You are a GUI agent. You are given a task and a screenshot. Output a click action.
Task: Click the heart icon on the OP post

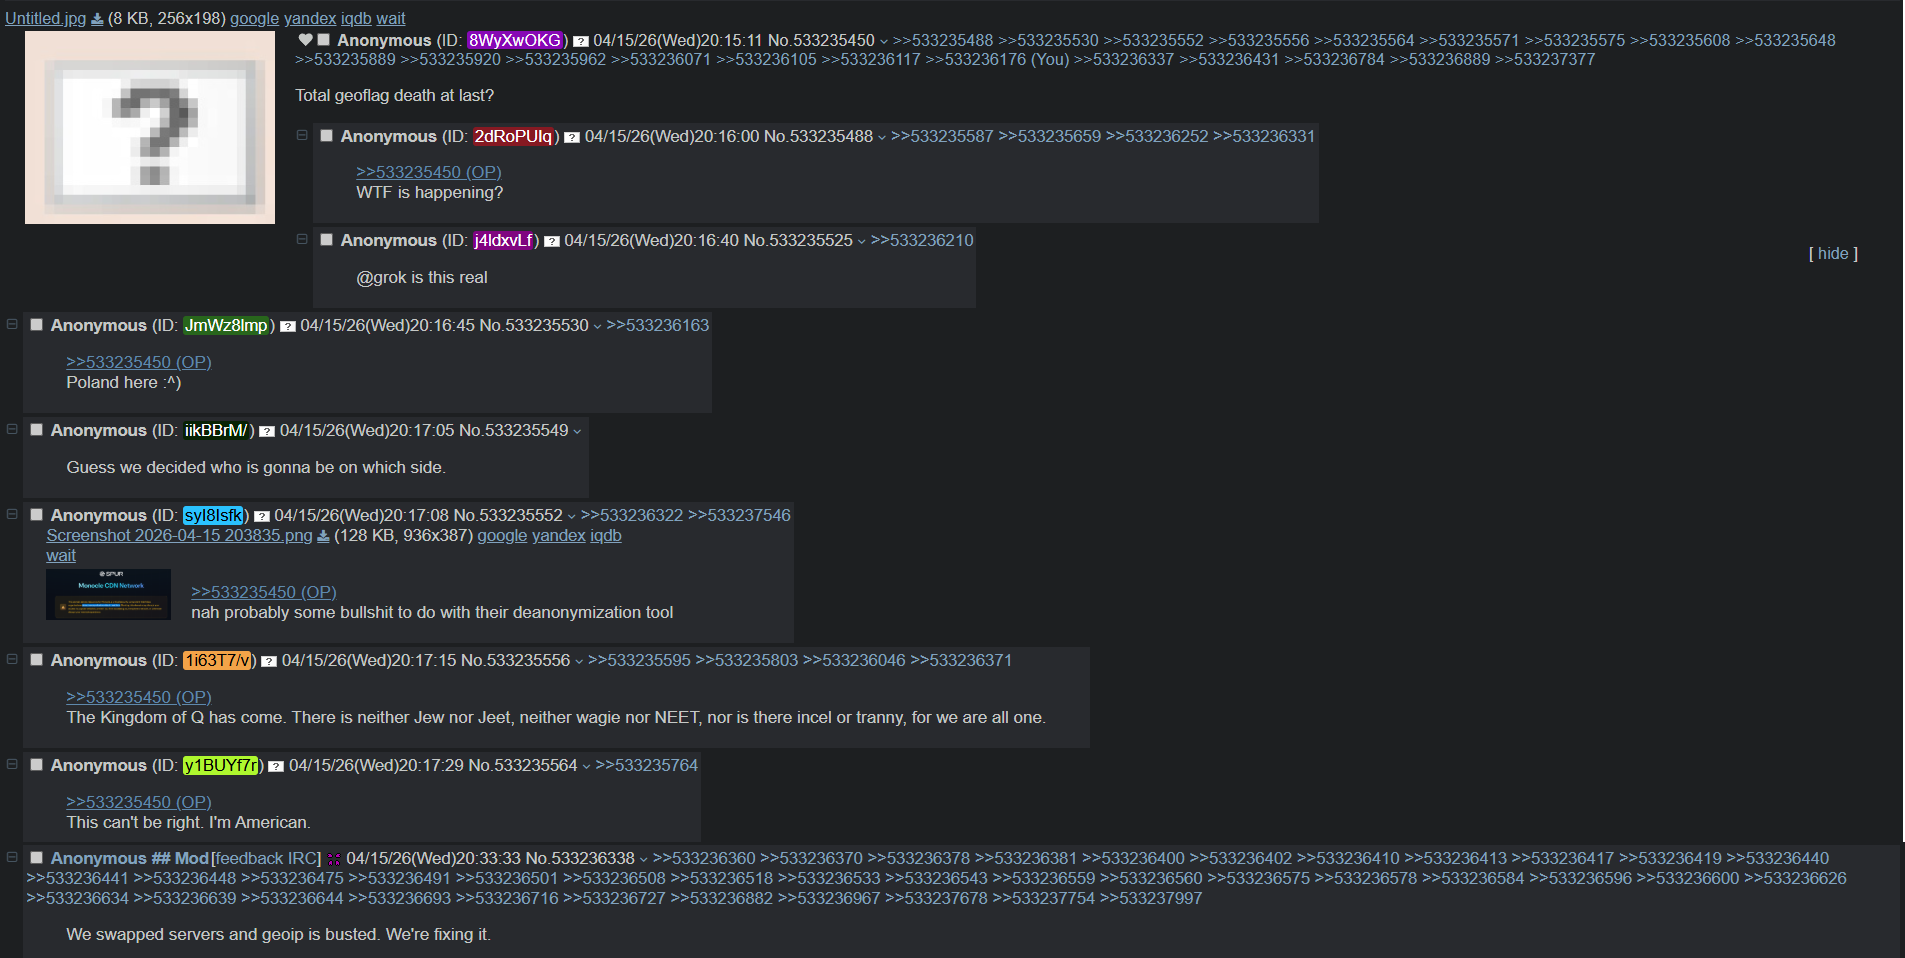point(306,40)
